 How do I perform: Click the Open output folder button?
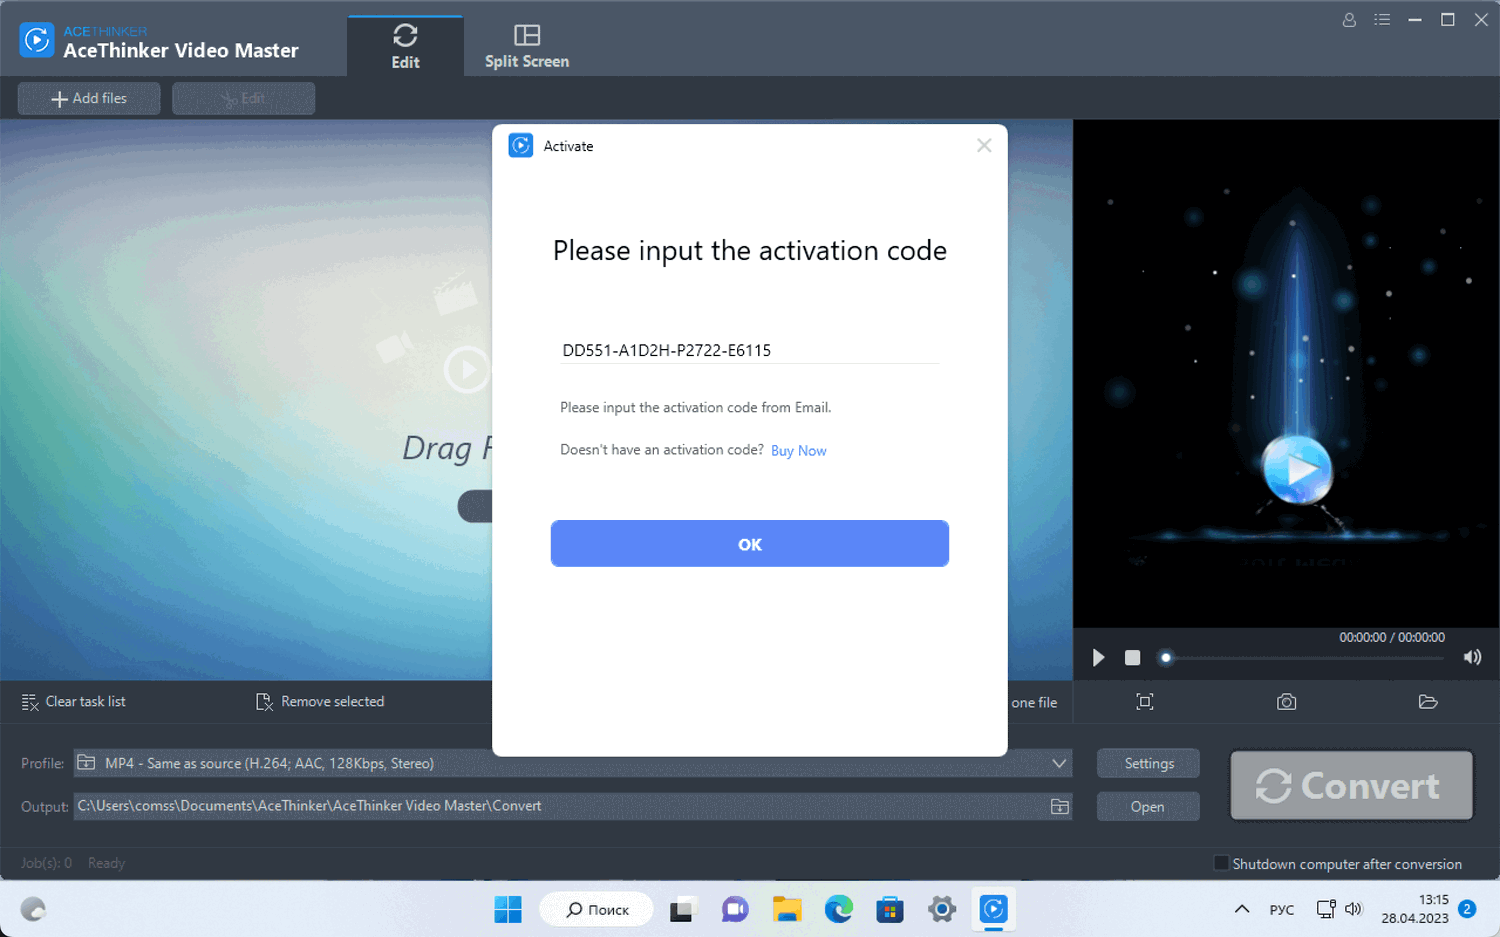coord(1148,806)
